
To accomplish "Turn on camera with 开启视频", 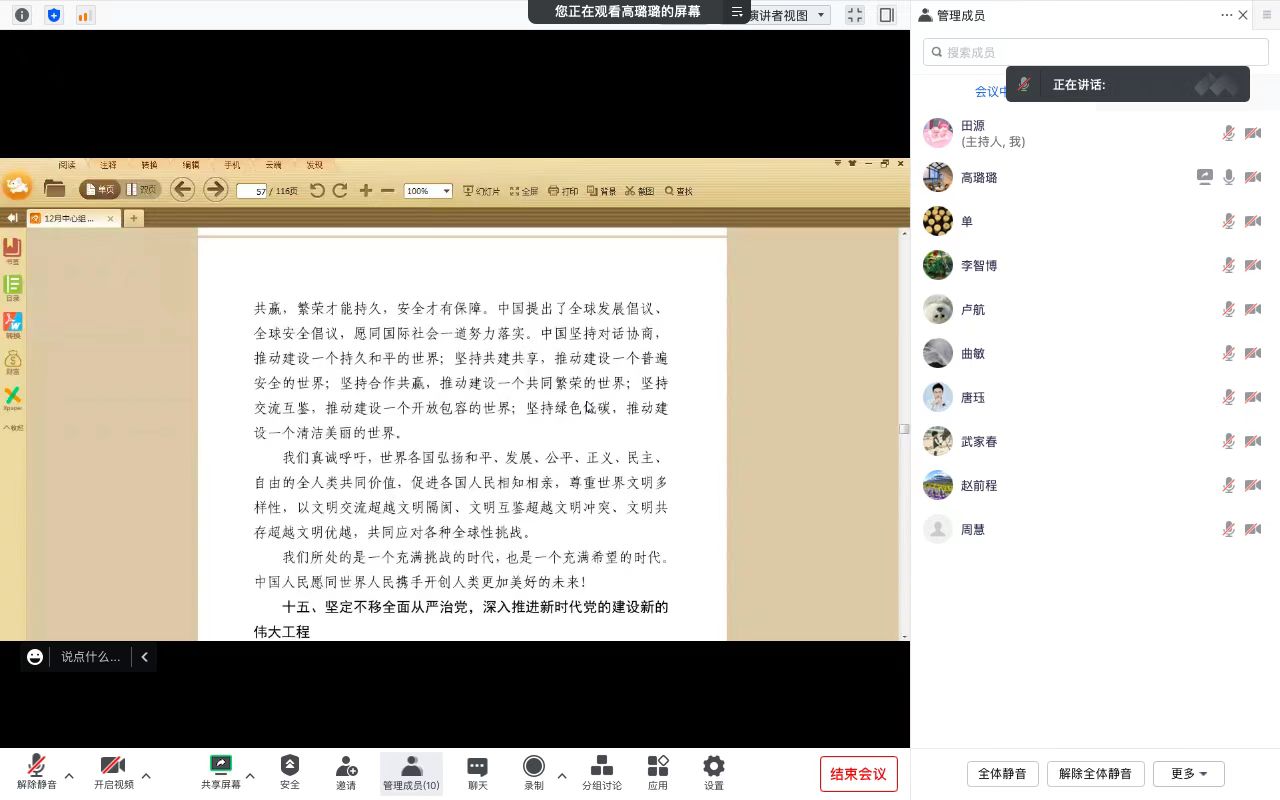I will (113, 767).
